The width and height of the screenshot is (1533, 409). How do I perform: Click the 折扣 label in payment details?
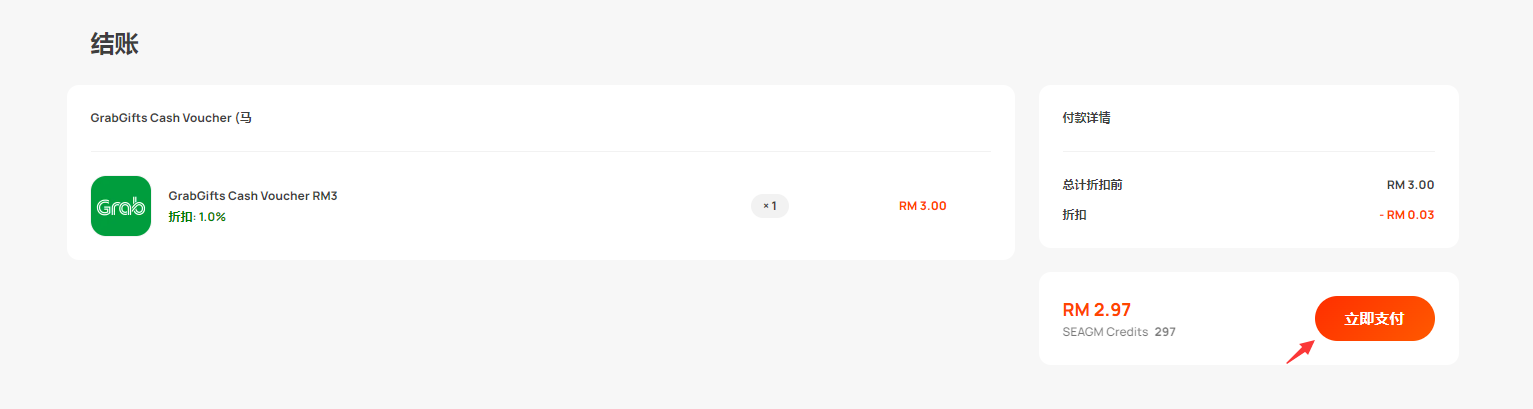[x=1074, y=215]
